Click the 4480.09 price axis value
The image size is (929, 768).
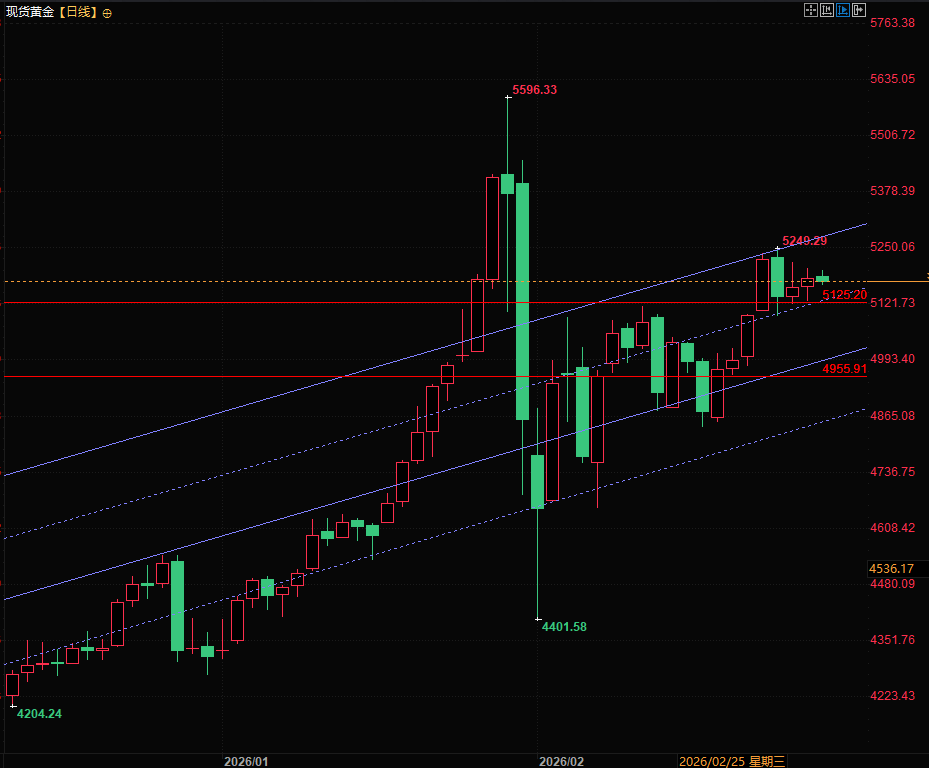[x=892, y=584]
